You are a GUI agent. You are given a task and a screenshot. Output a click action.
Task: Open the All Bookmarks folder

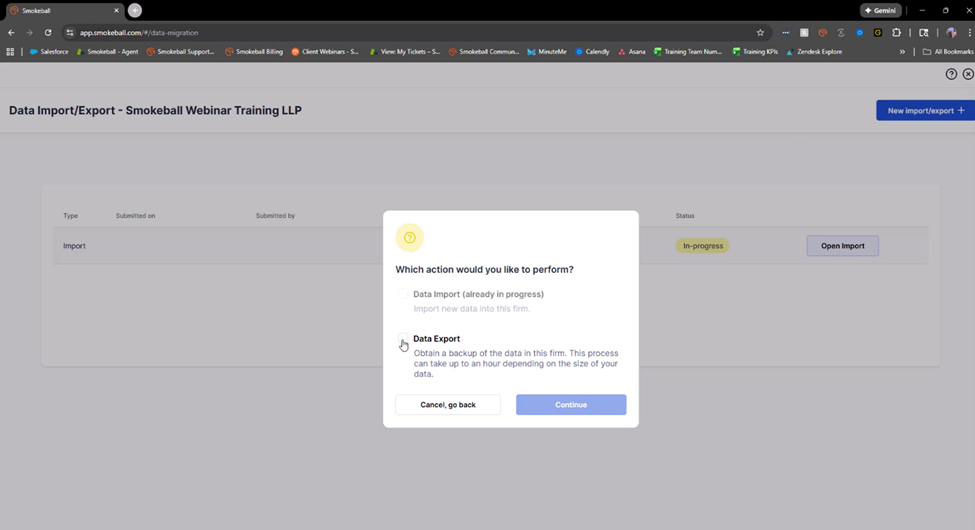tap(947, 52)
